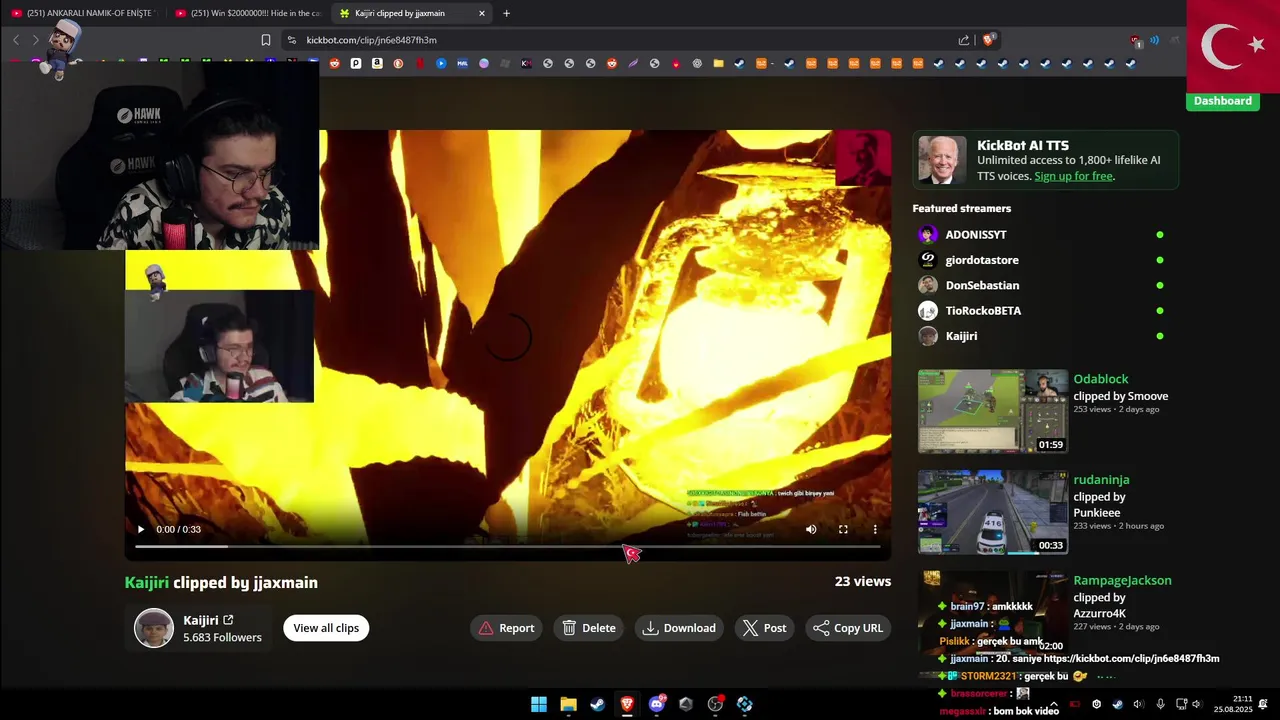Bookmark this page in the address bar

(x=266, y=40)
